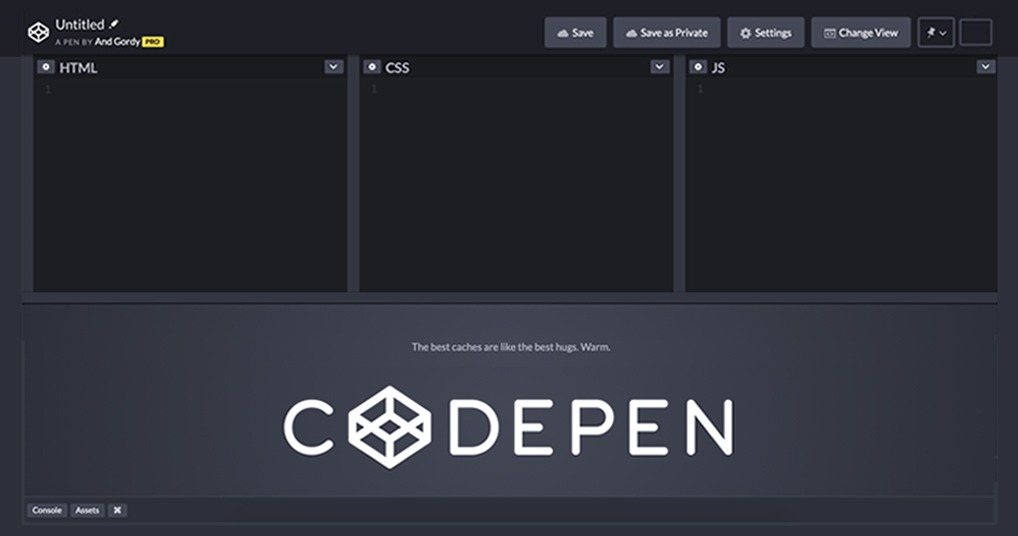Click the CSS panel title
This screenshot has height=536, width=1018.
[397, 67]
